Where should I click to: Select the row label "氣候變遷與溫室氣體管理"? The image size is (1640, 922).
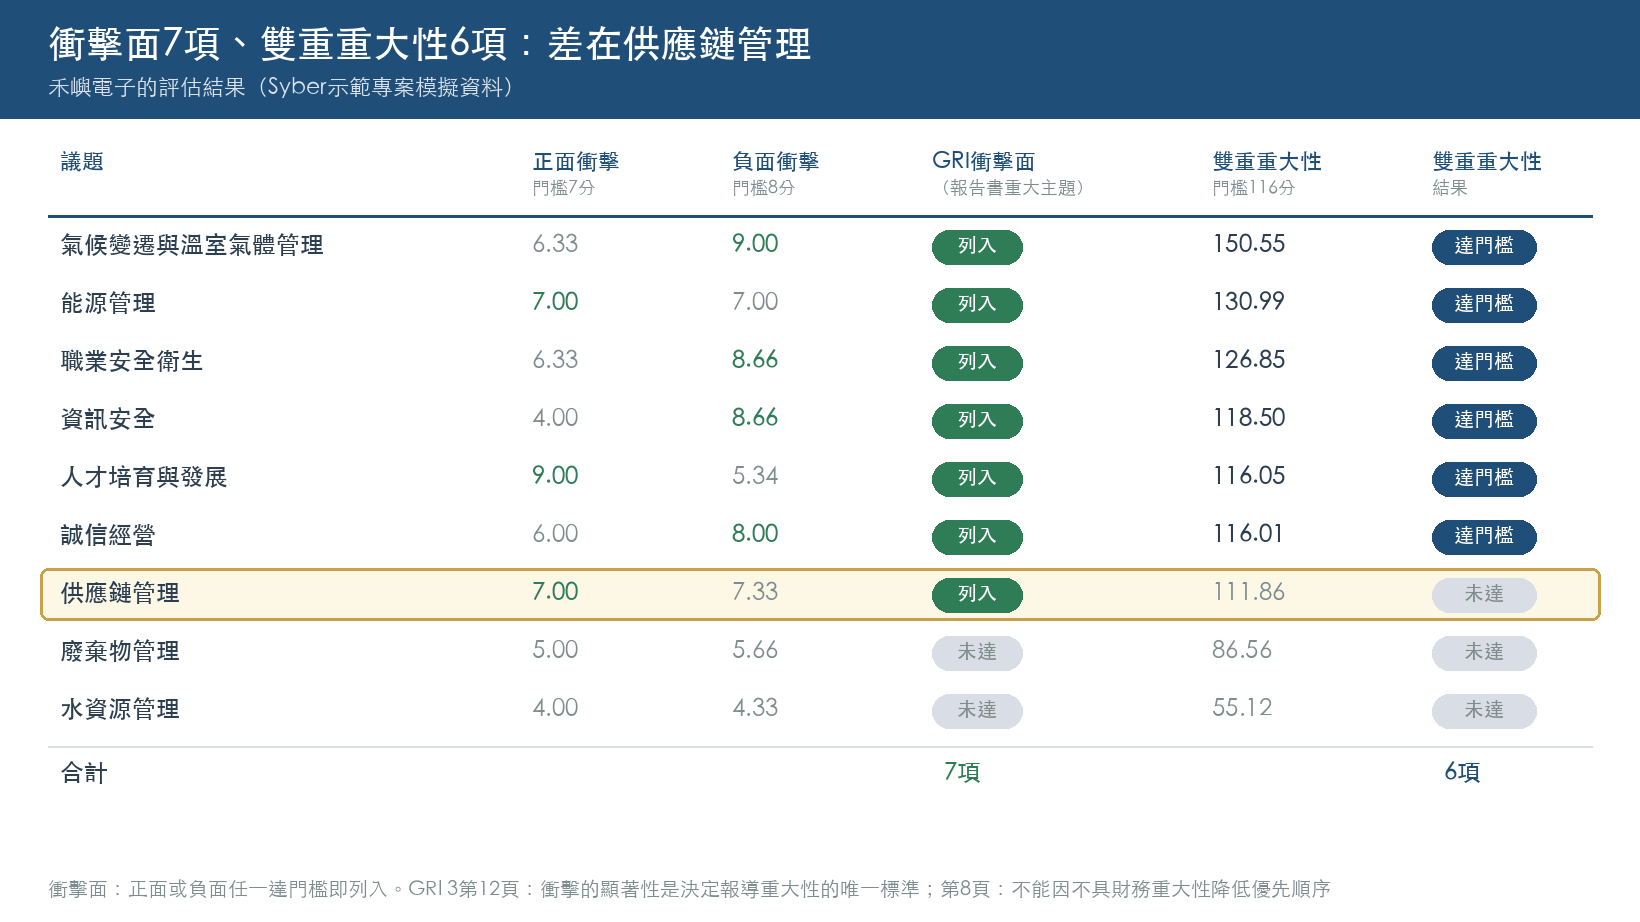[x=192, y=245]
